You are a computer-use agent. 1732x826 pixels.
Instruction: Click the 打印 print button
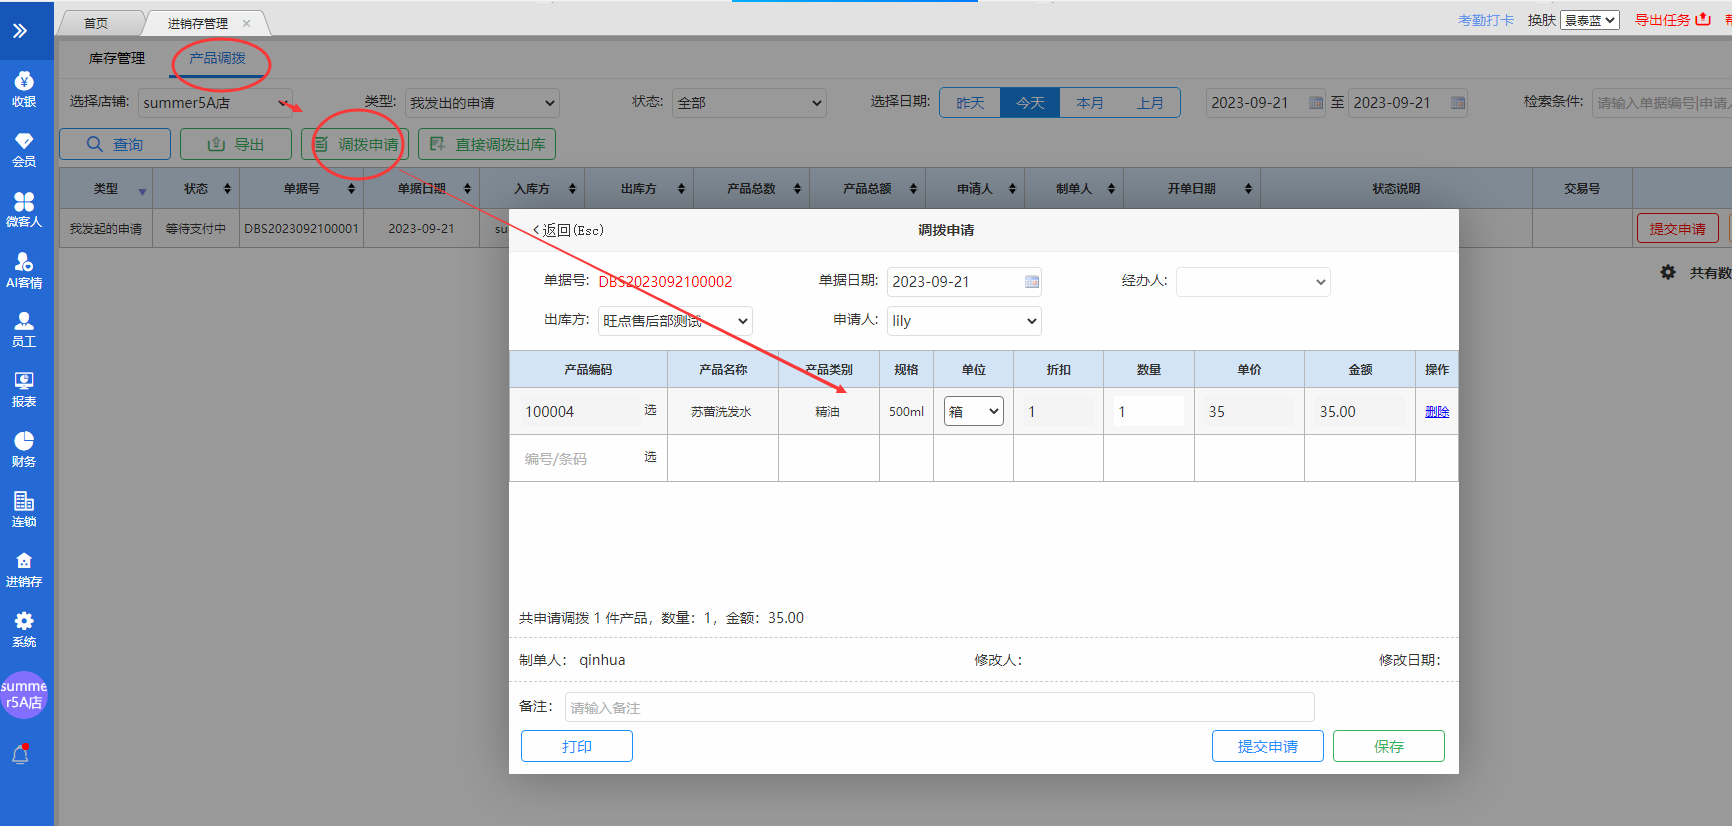577,746
